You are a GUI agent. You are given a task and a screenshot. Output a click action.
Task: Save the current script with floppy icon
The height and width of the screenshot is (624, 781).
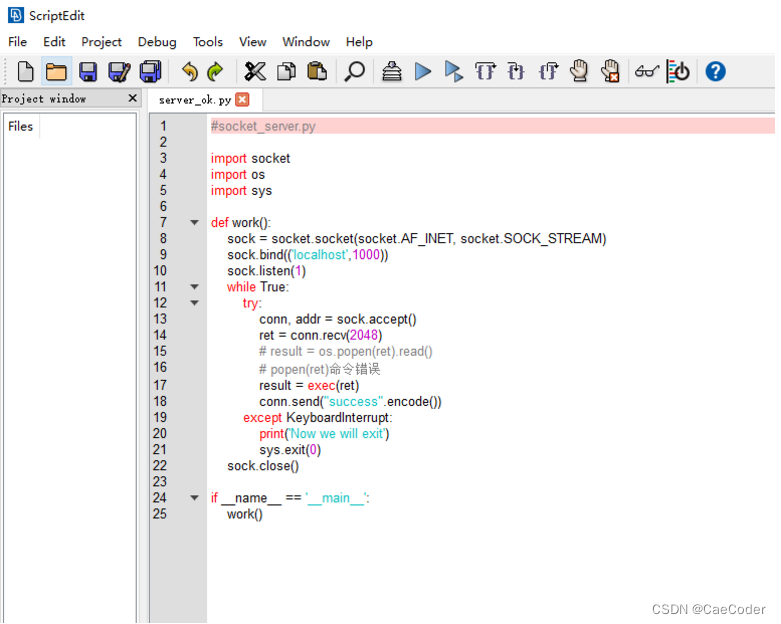click(x=88, y=71)
